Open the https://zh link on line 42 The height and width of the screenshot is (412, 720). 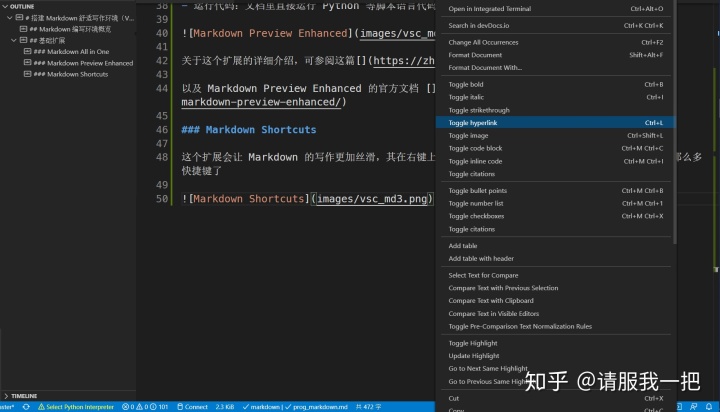404,61
